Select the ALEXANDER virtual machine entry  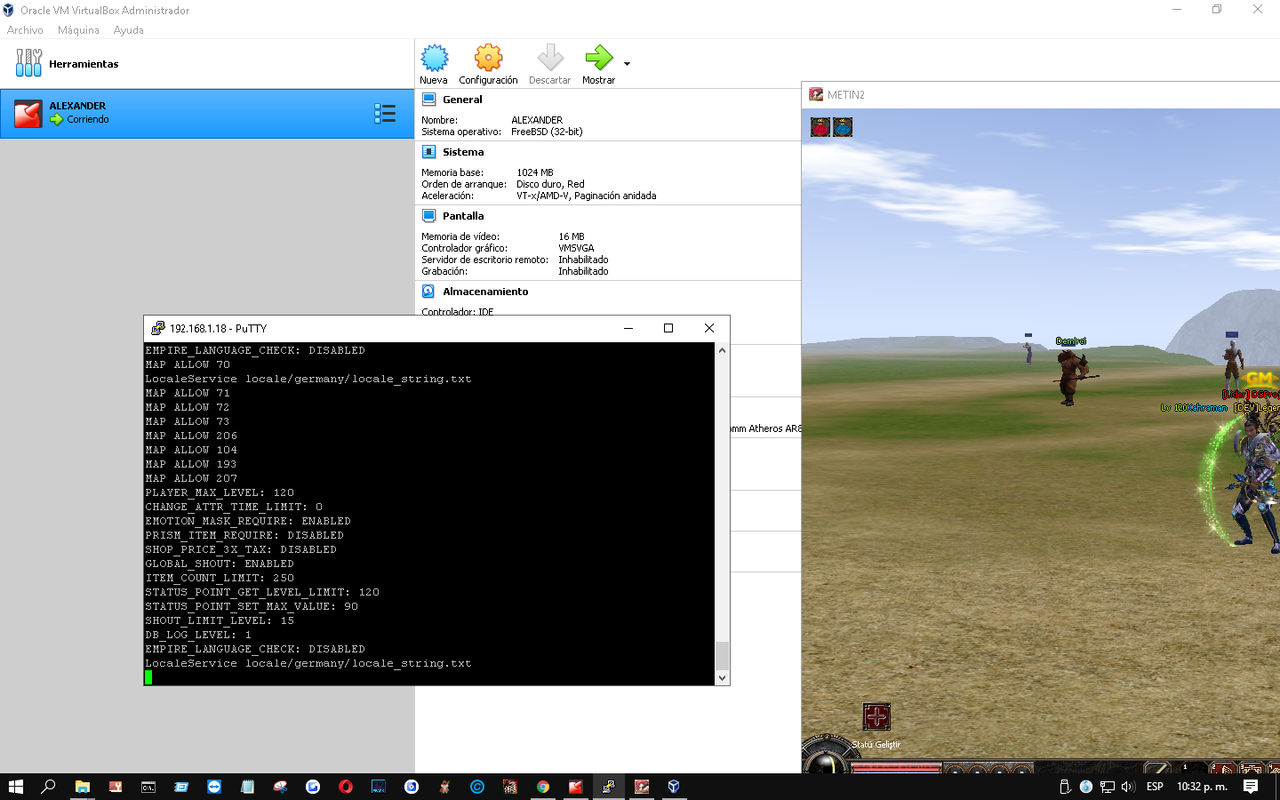point(207,113)
